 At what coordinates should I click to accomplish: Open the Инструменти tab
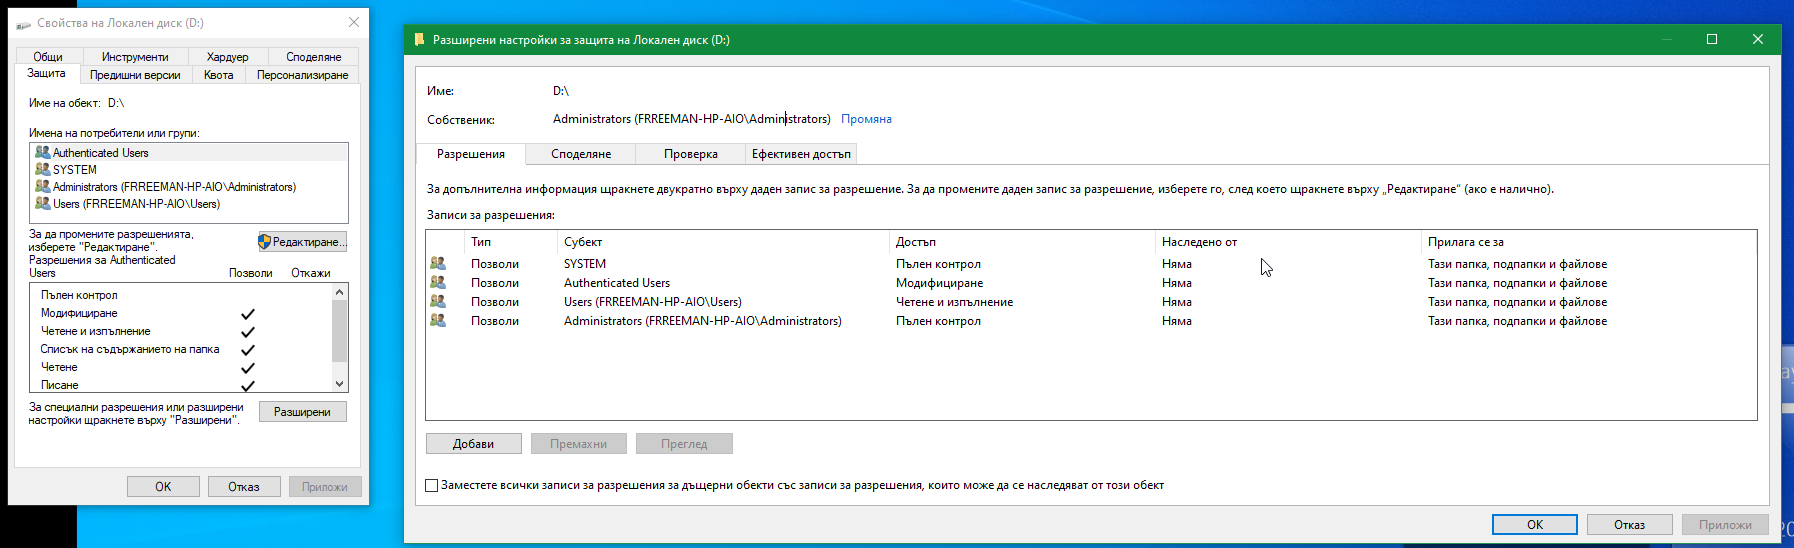(135, 57)
